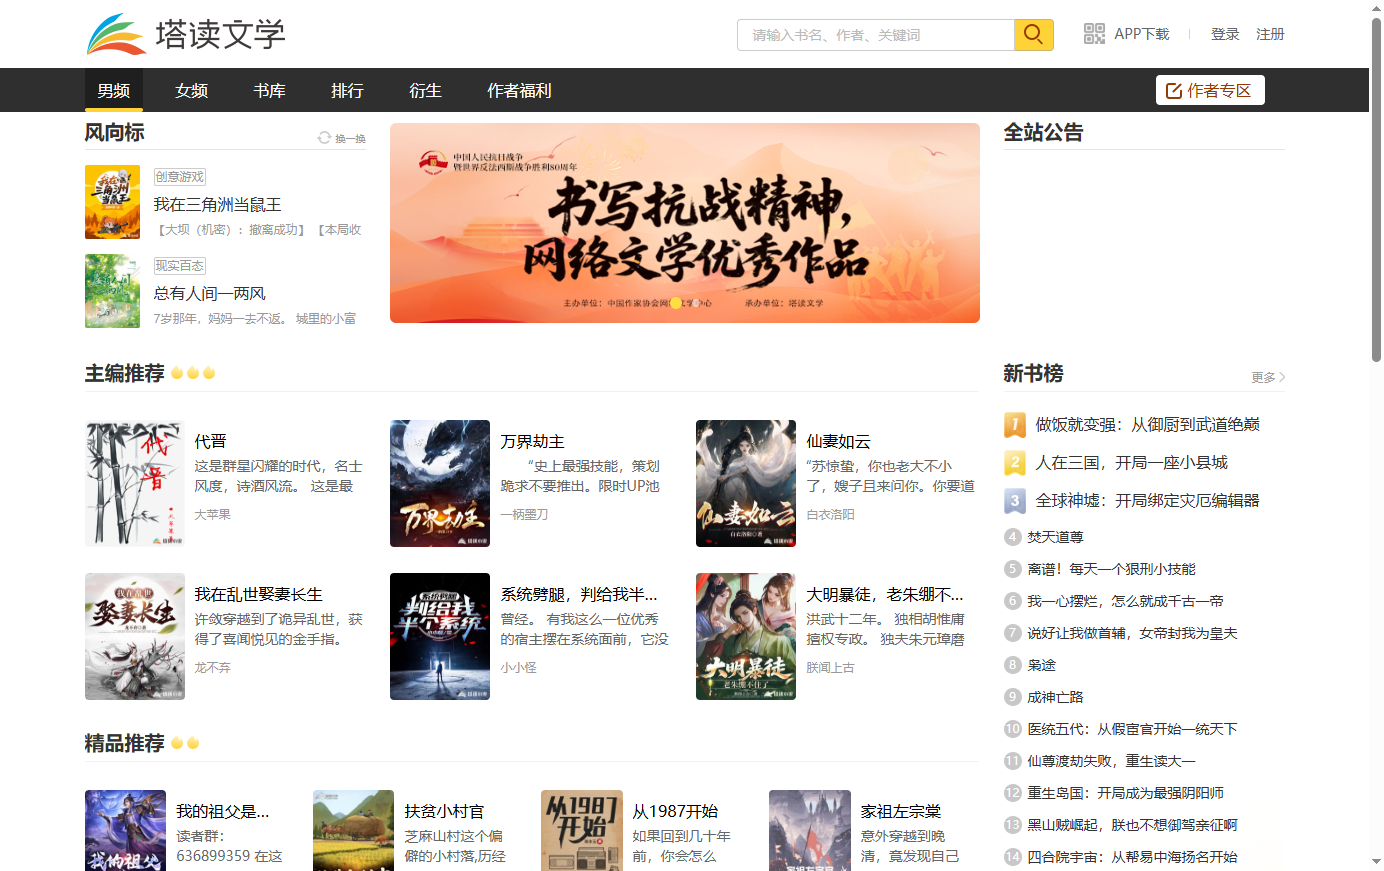This screenshot has height=871, width=1384.
Task: Open the 仙妻如云 book cover
Action: pyautogui.click(x=746, y=483)
